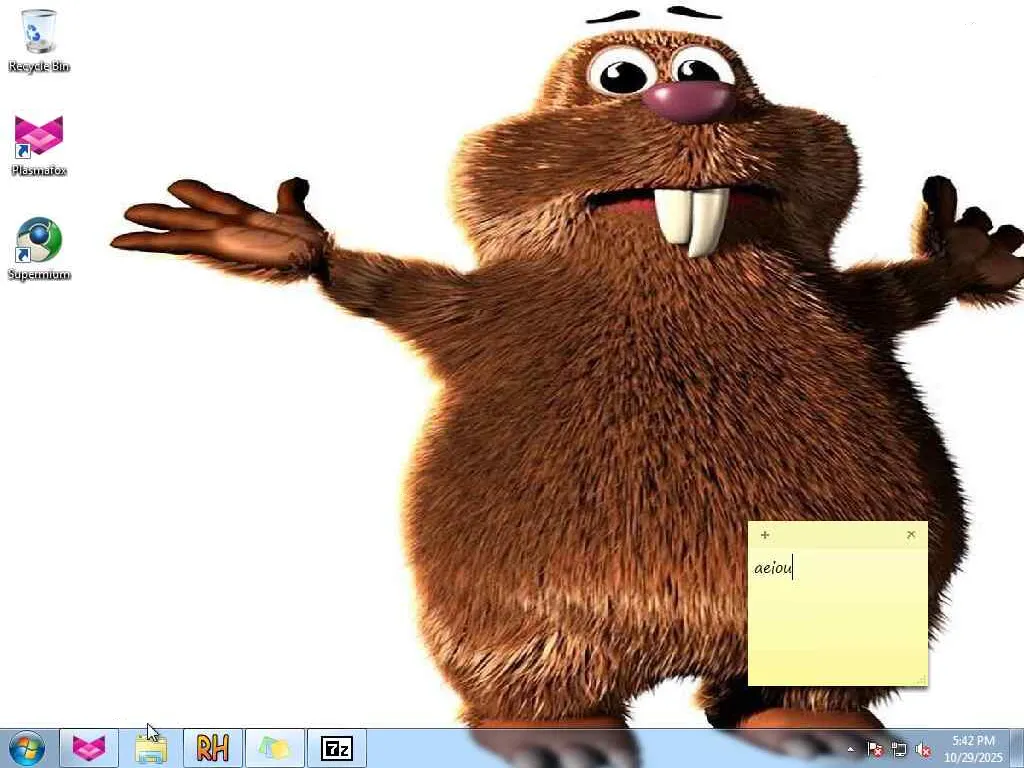The image size is (1024, 768).
Task: Add a new sticky note with plus
Action: point(765,535)
